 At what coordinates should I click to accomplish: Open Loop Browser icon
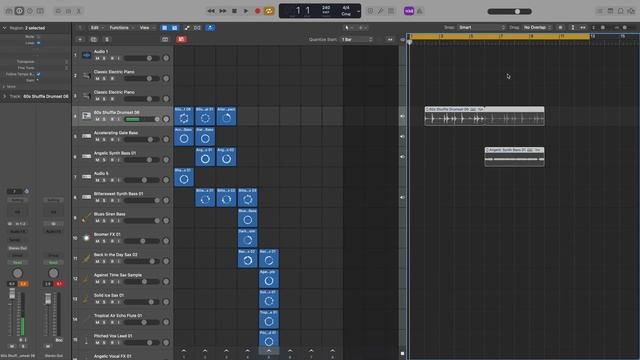[620, 11]
